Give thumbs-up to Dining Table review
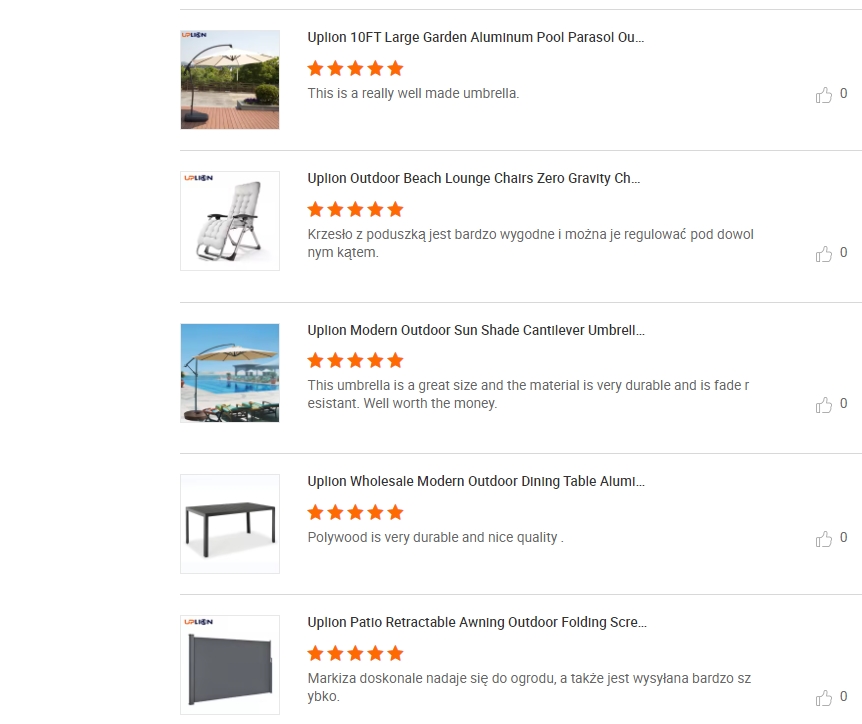Viewport: 862px width, 724px height. pos(824,539)
